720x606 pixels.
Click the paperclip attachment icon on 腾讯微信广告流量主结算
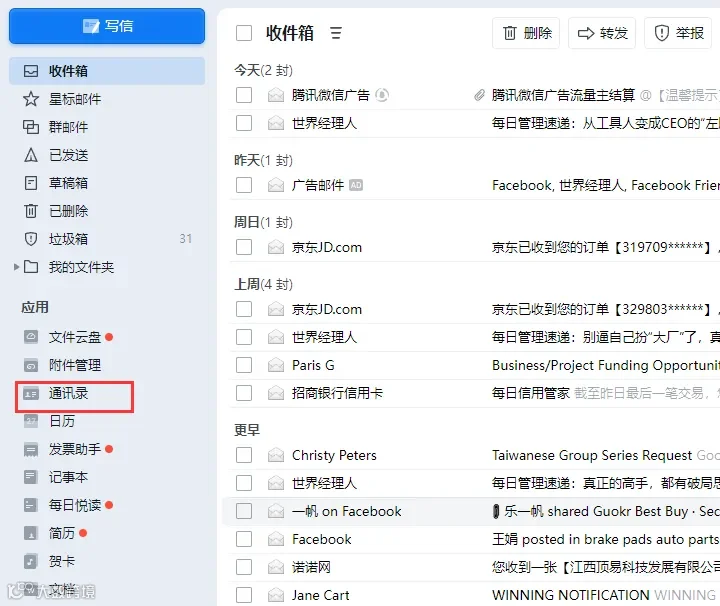479,95
